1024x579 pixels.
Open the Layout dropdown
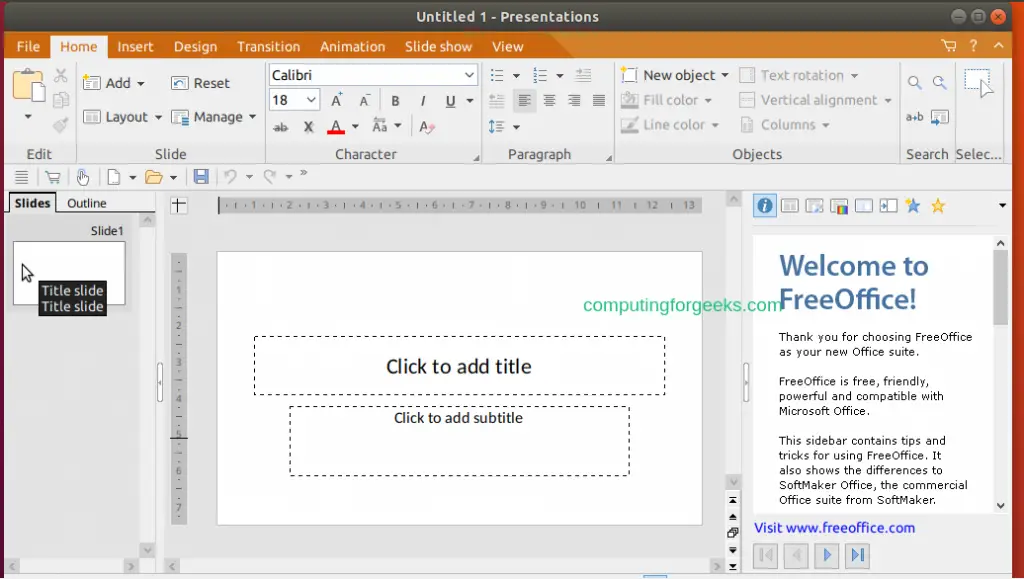point(122,117)
